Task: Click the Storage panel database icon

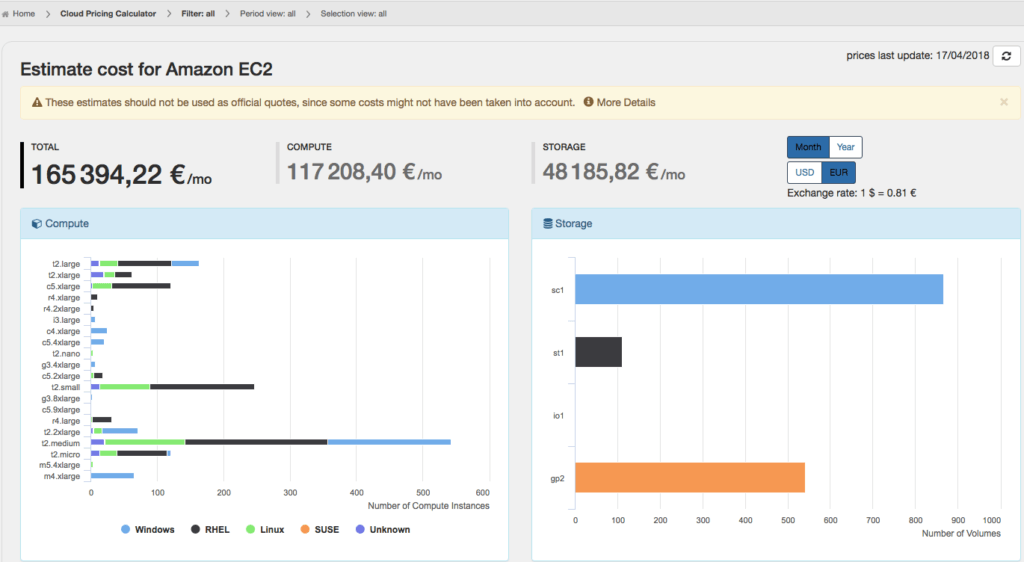Action: 547,224
